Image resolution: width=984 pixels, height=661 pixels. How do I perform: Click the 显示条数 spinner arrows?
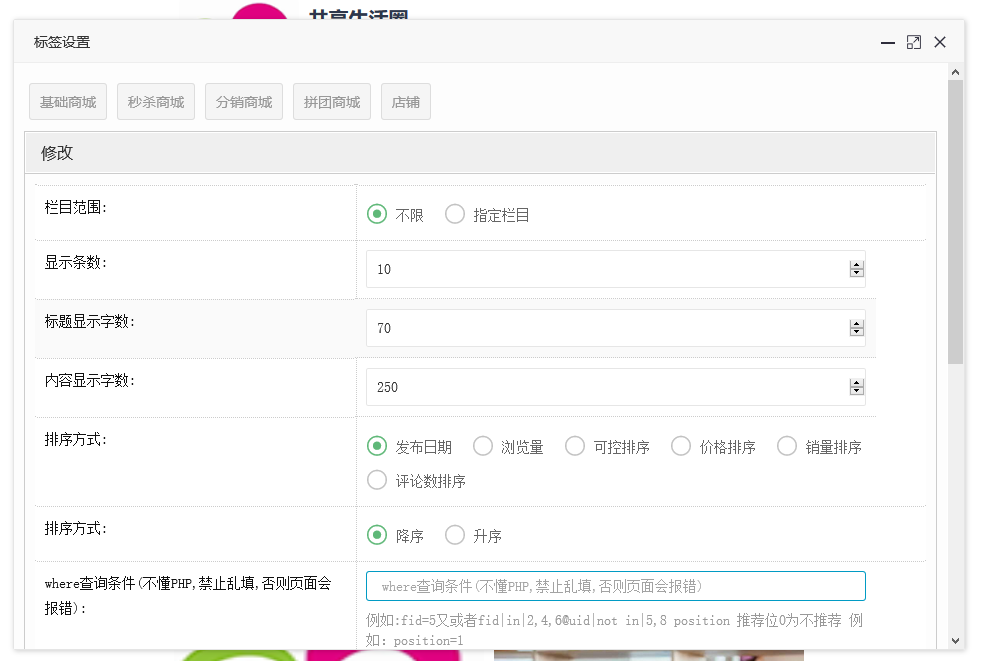[x=856, y=269]
